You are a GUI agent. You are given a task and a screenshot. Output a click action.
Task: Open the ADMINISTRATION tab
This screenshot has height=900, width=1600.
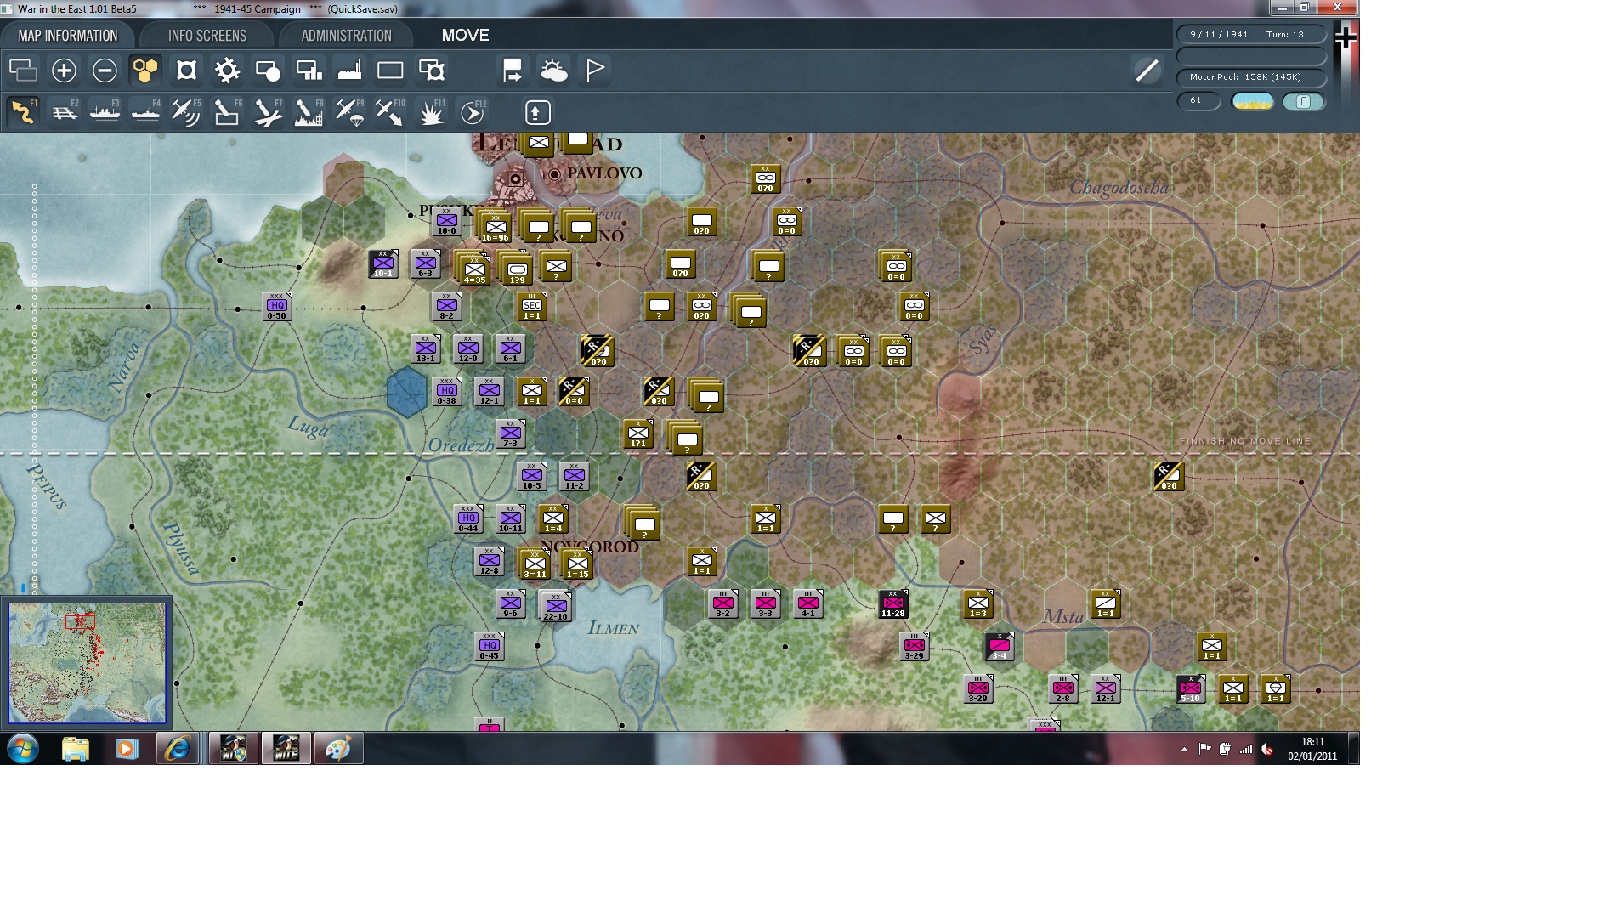(x=346, y=35)
